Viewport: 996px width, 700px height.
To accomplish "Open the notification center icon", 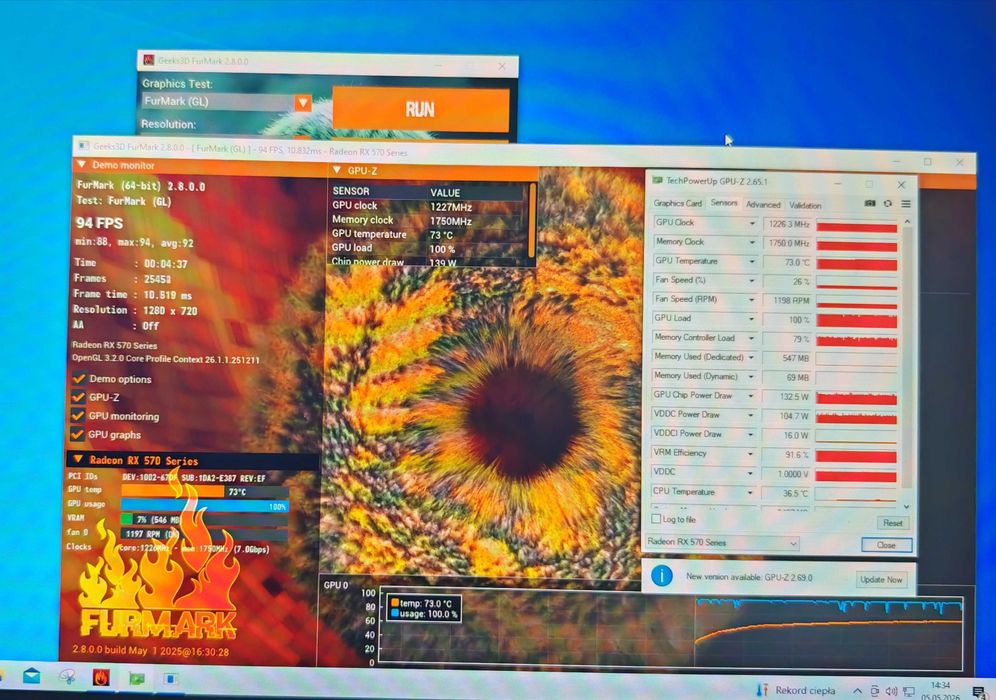I will (x=979, y=692).
